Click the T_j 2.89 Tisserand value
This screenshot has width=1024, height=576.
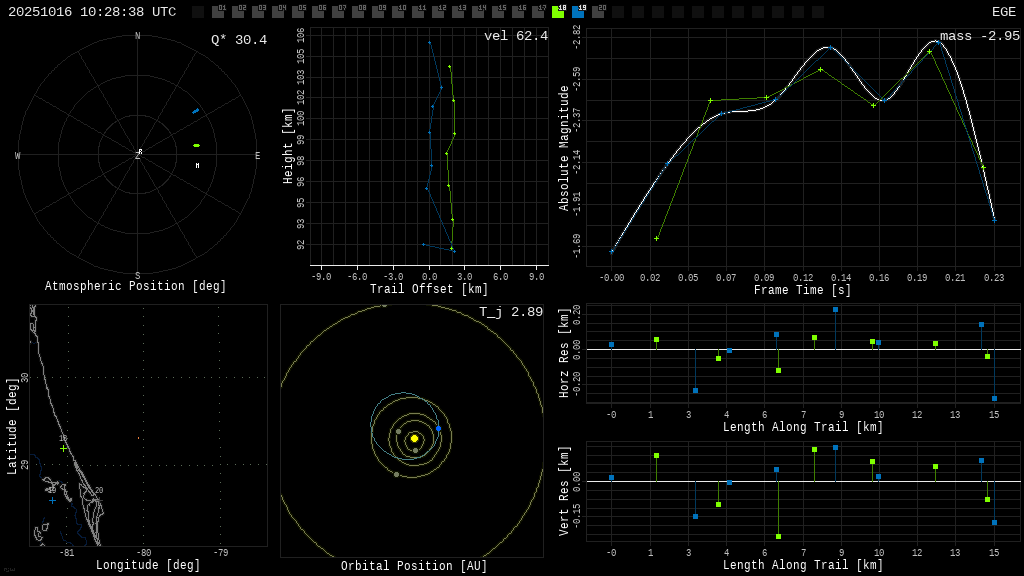tap(510, 312)
